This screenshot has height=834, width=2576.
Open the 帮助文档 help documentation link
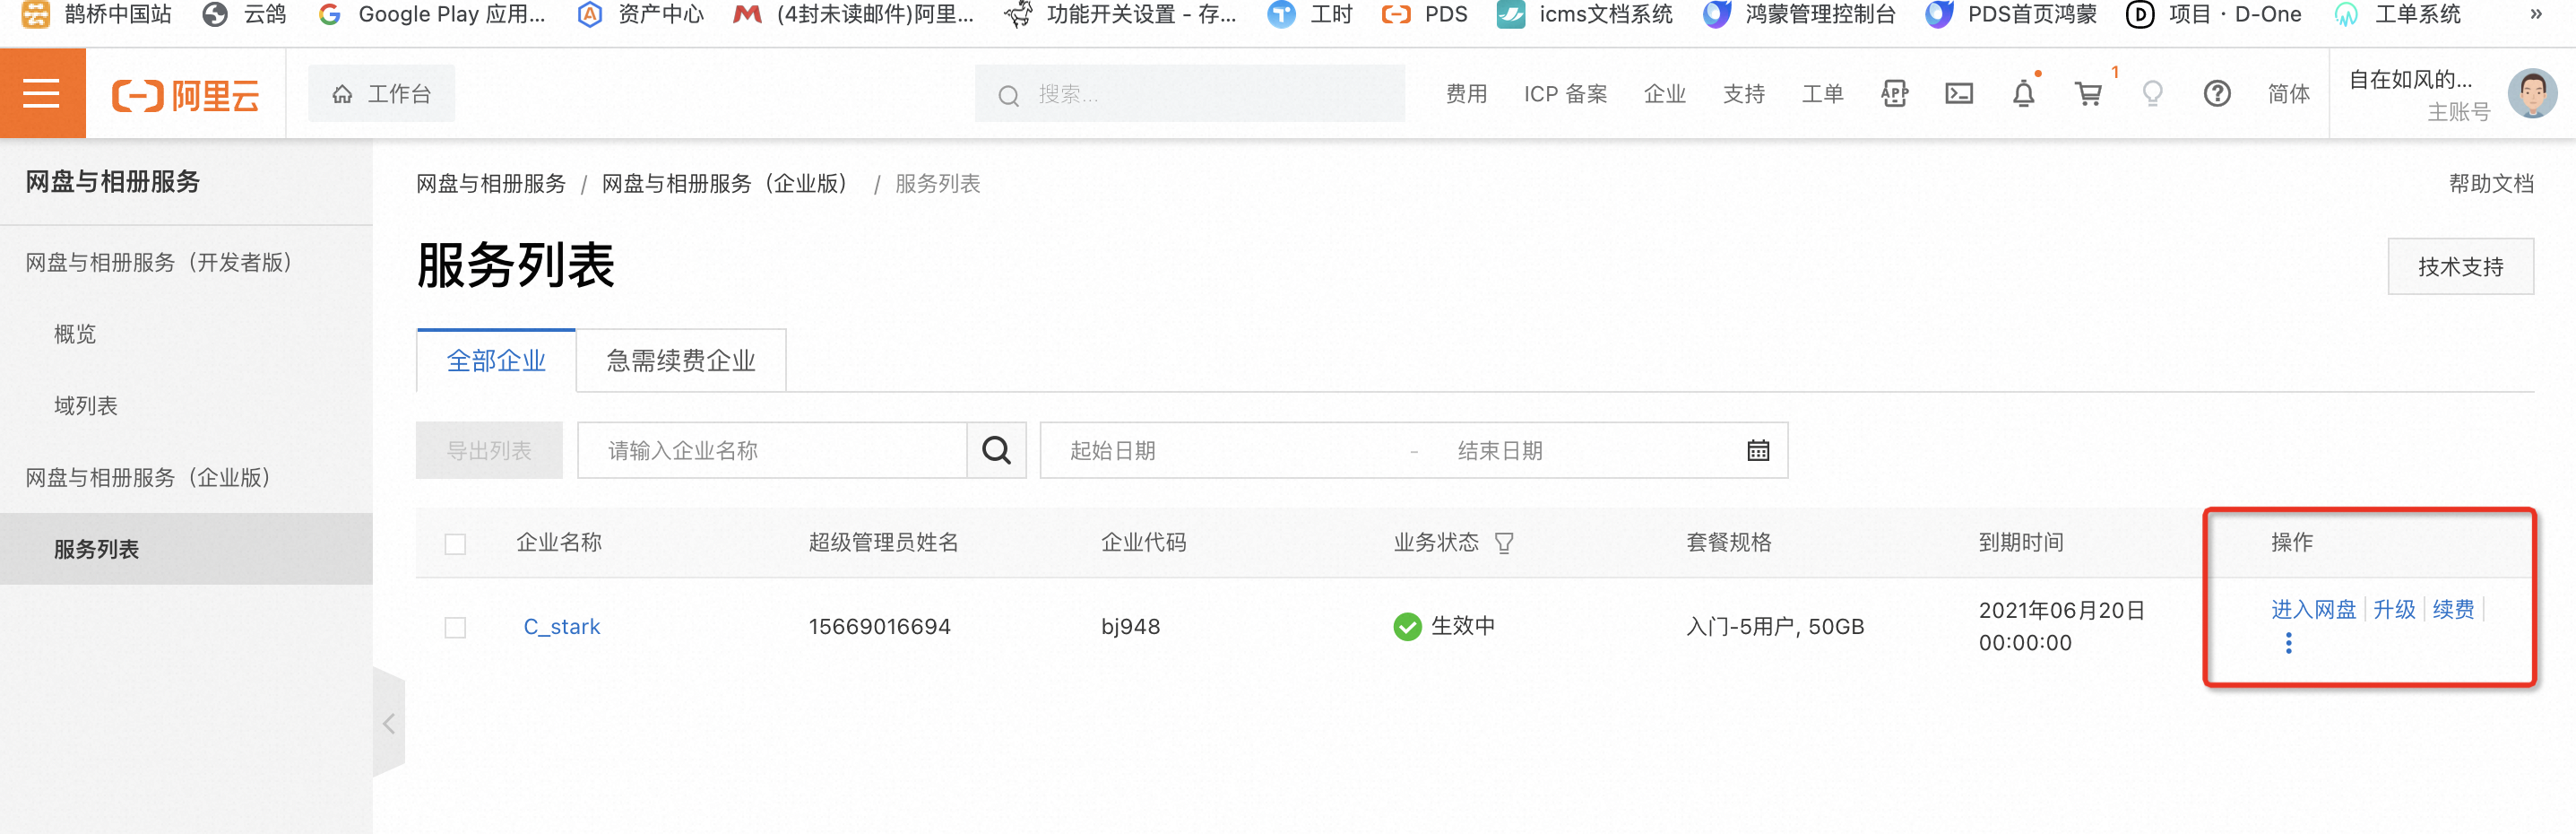click(2491, 184)
